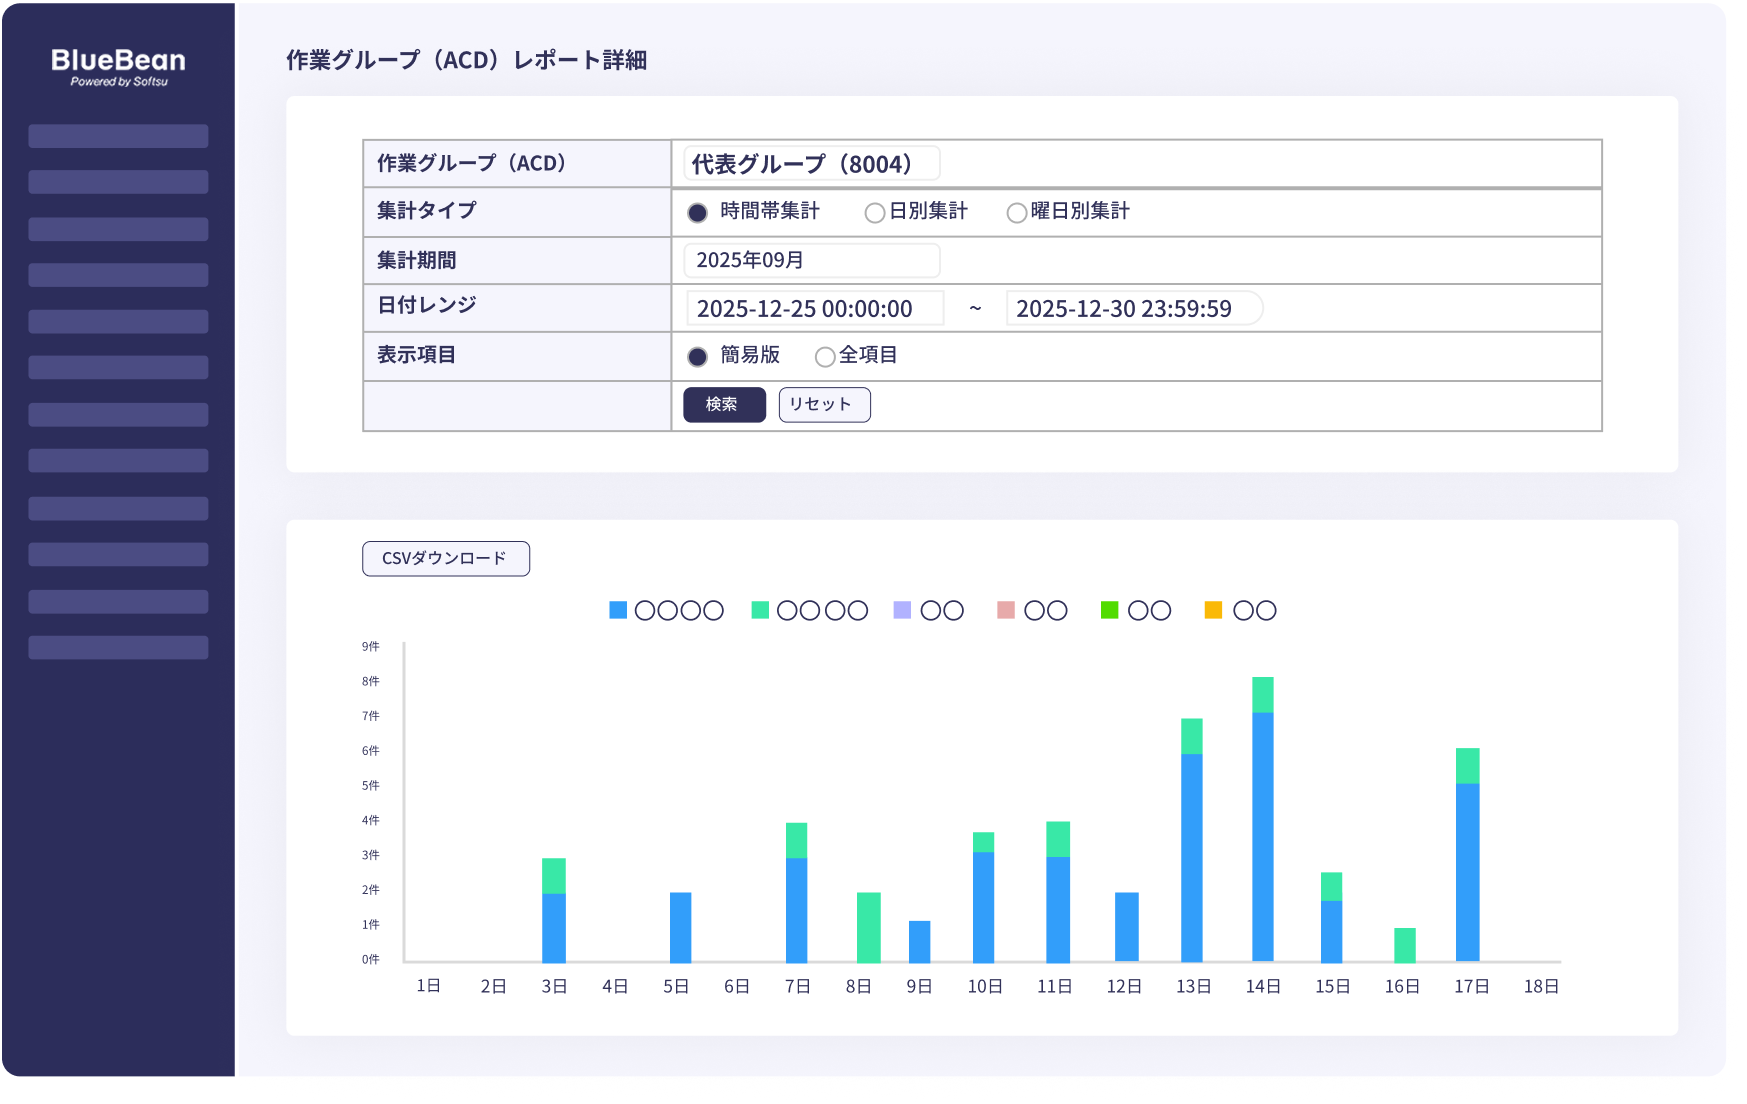1747x1104 pixels.
Task: Click the BlueBean logo in sidebar
Action: point(118,66)
